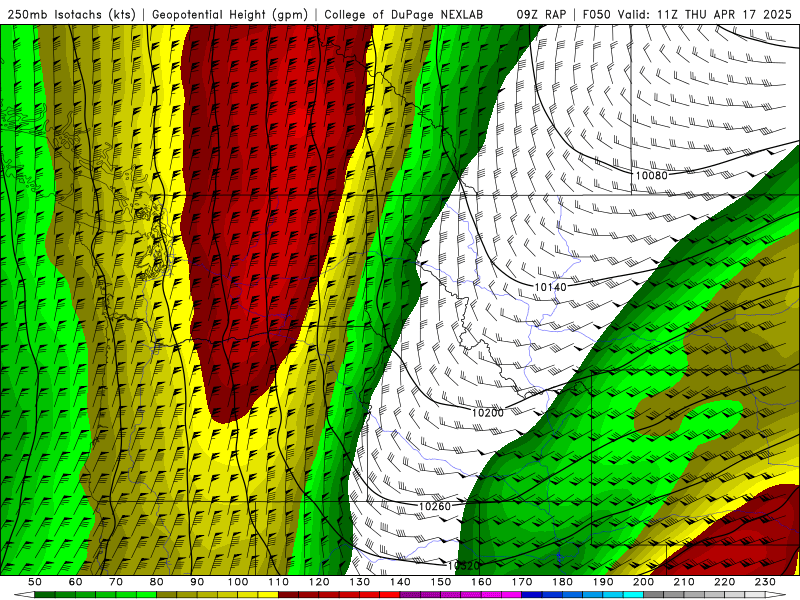Click the "Geopotential Height (gpm)" header label

coord(230,15)
